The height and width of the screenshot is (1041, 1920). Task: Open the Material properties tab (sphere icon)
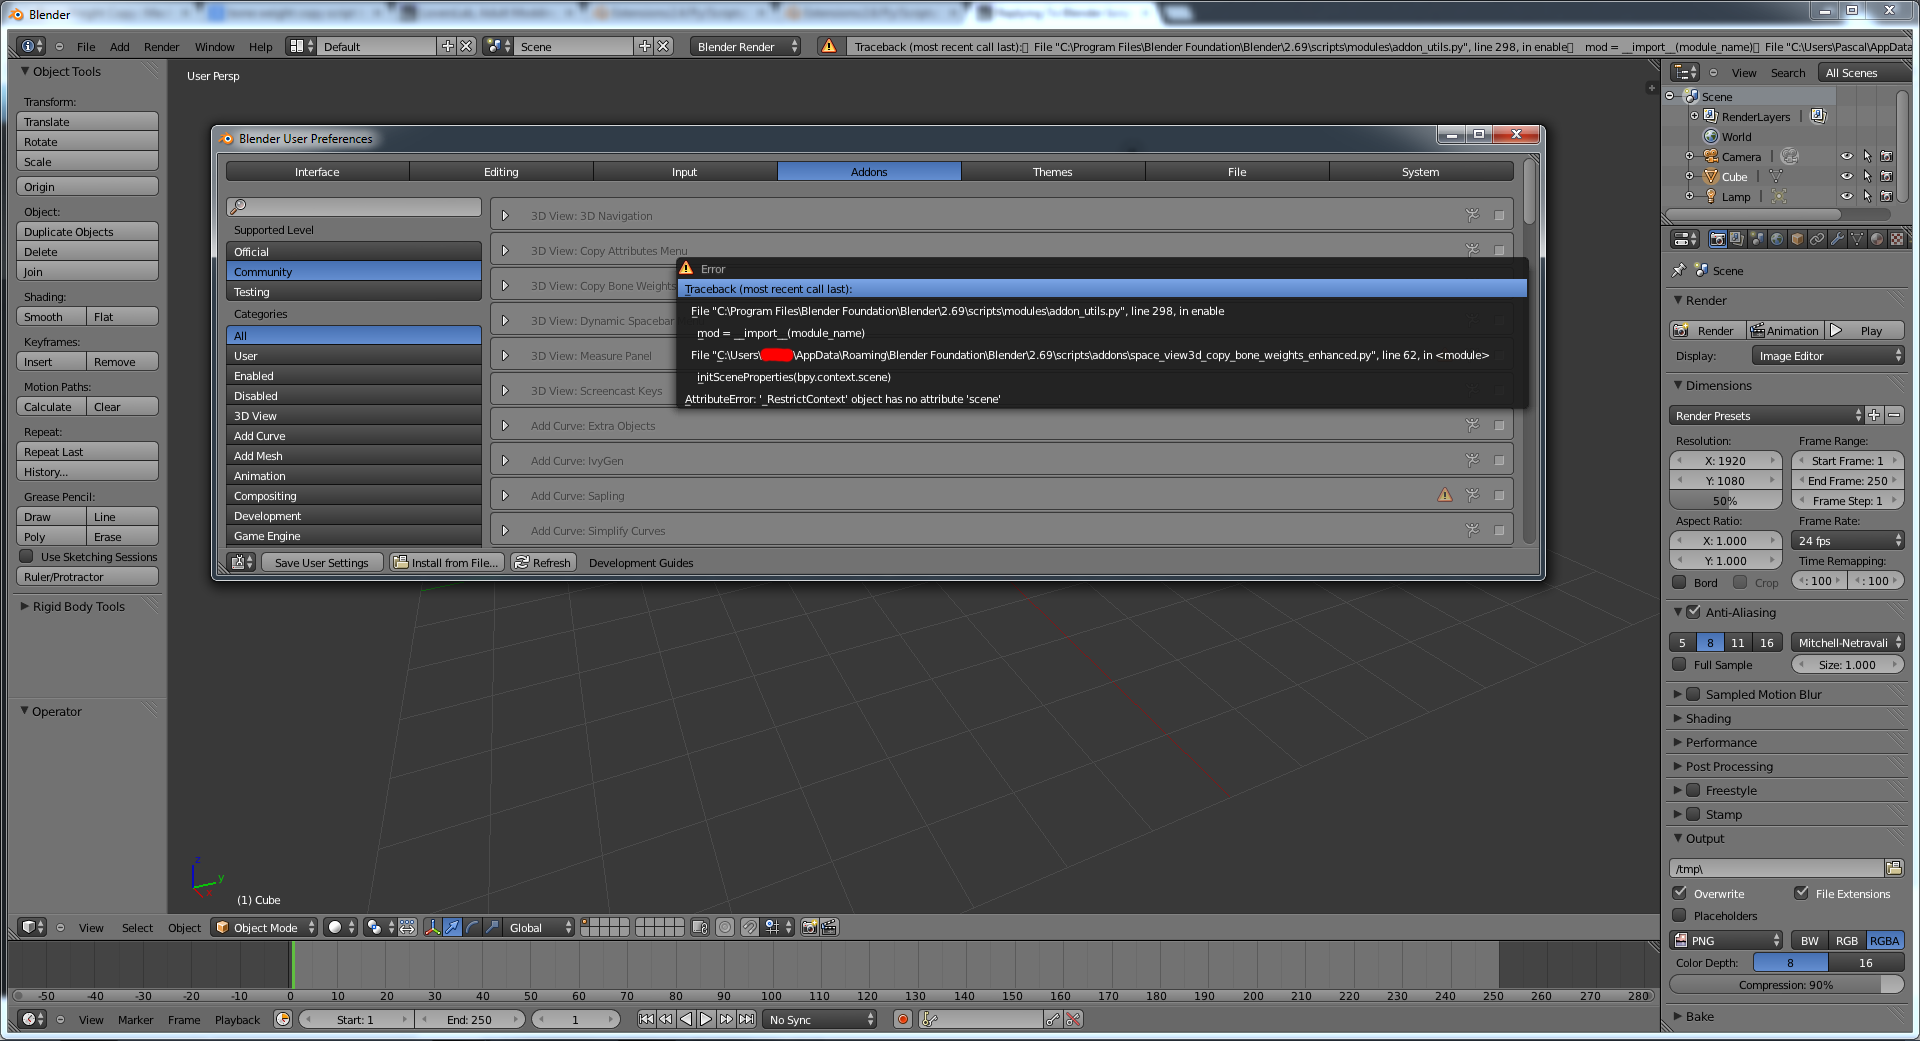point(1877,239)
